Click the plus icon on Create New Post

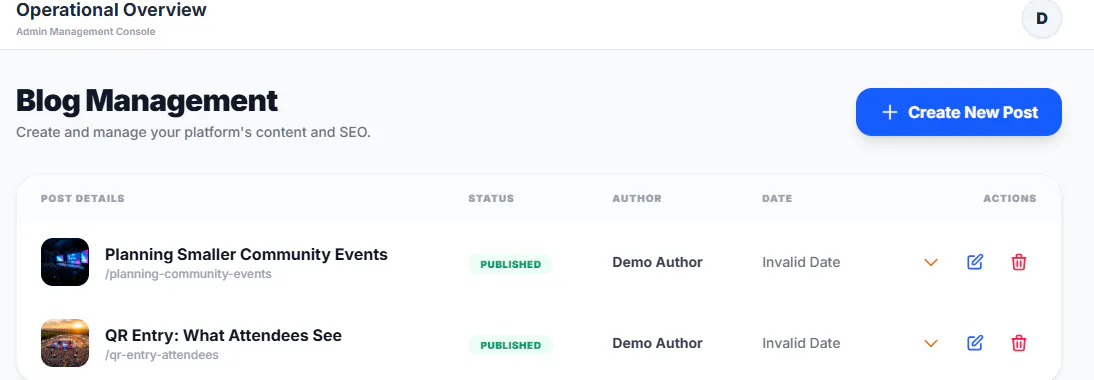(x=890, y=112)
